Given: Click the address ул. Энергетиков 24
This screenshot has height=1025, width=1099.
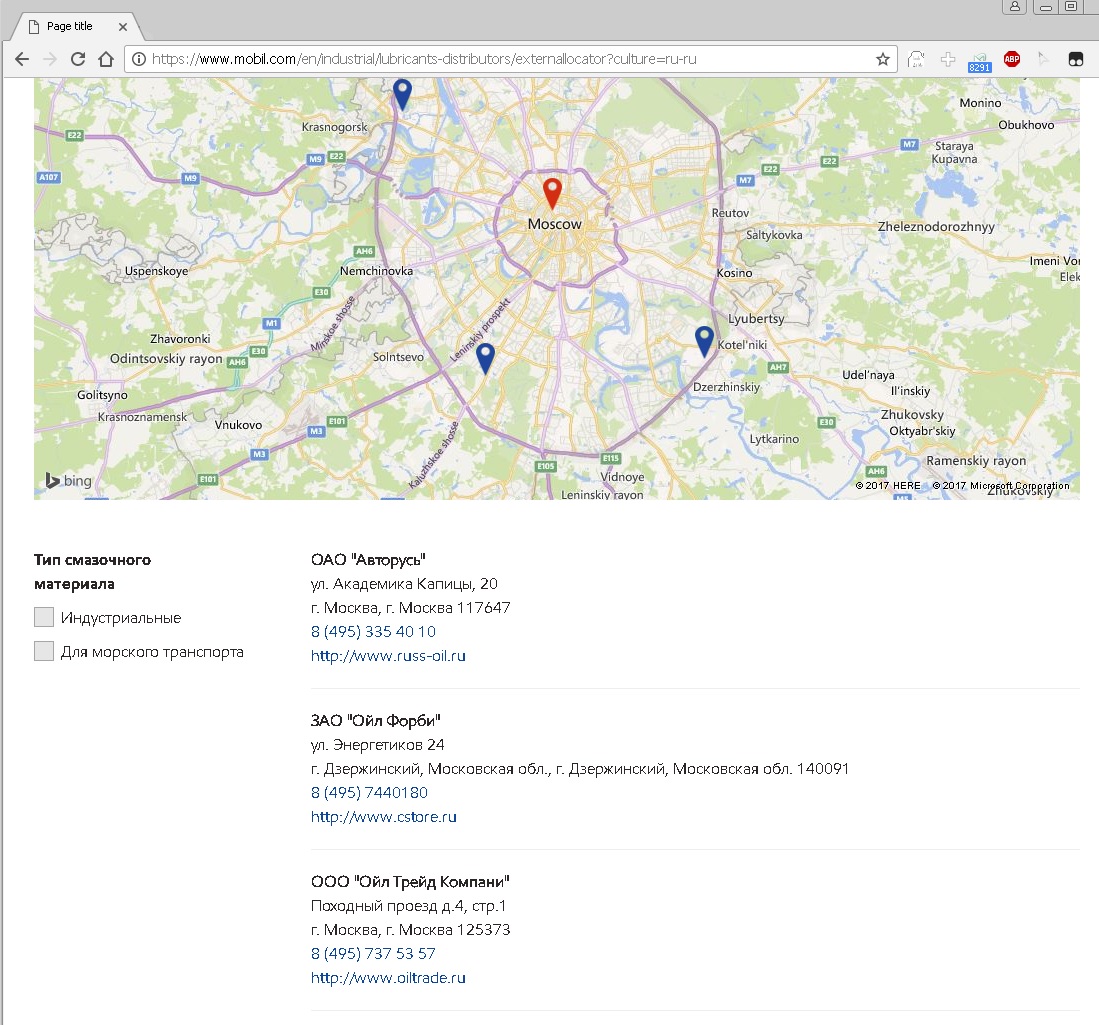Looking at the screenshot, I should 378,745.
